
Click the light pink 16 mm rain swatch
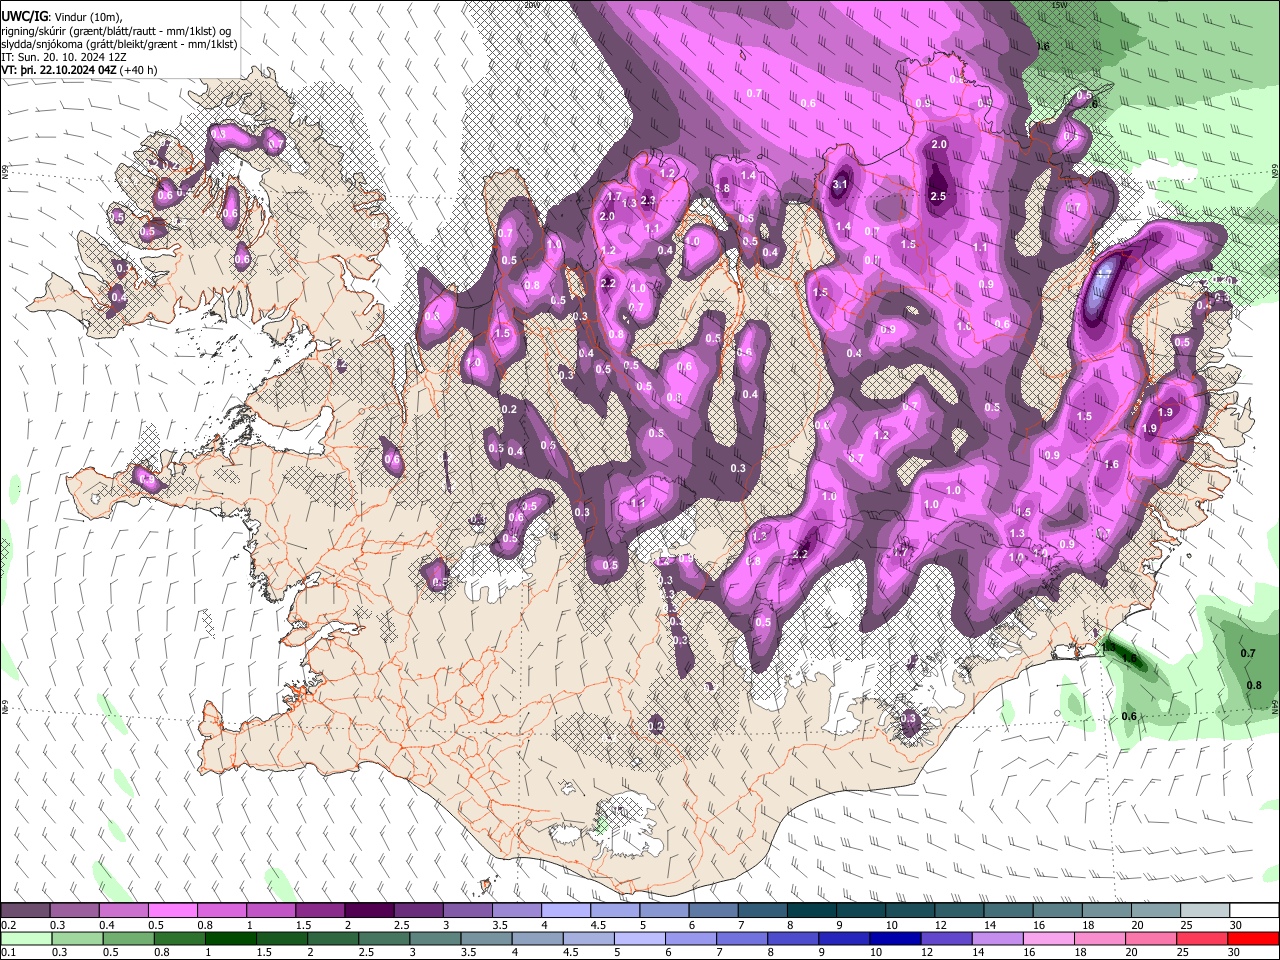[x=1049, y=938]
